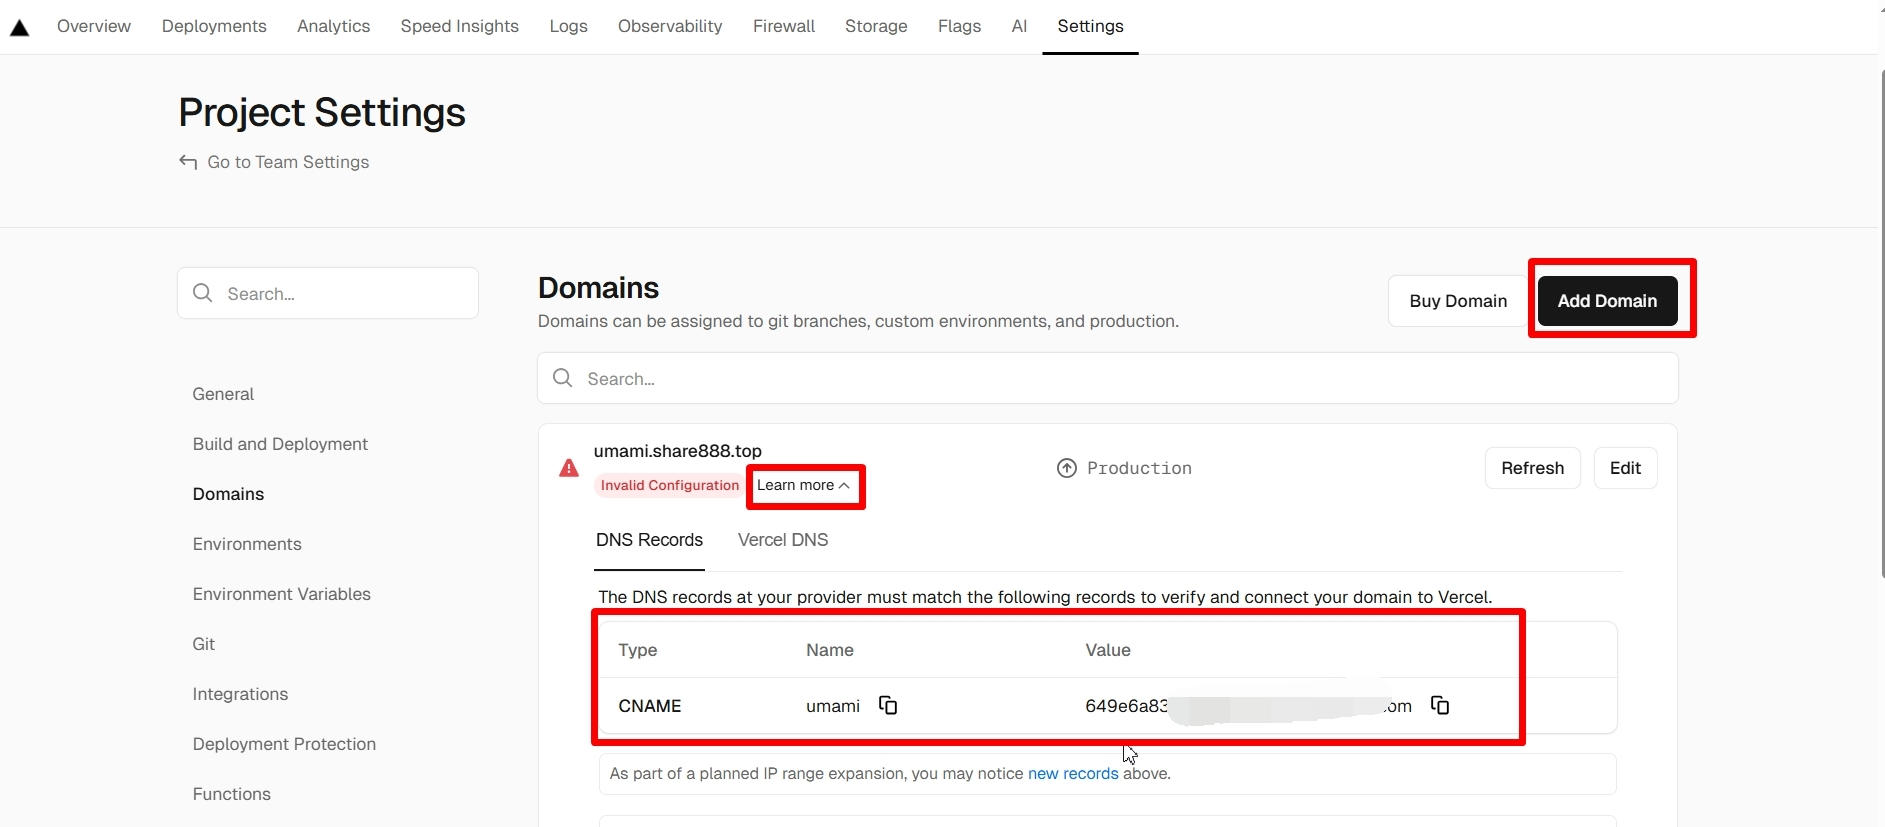This screenshot has height=827, width=1885.
Task: Open General settings in the sidebar
Action: [223, 394]
